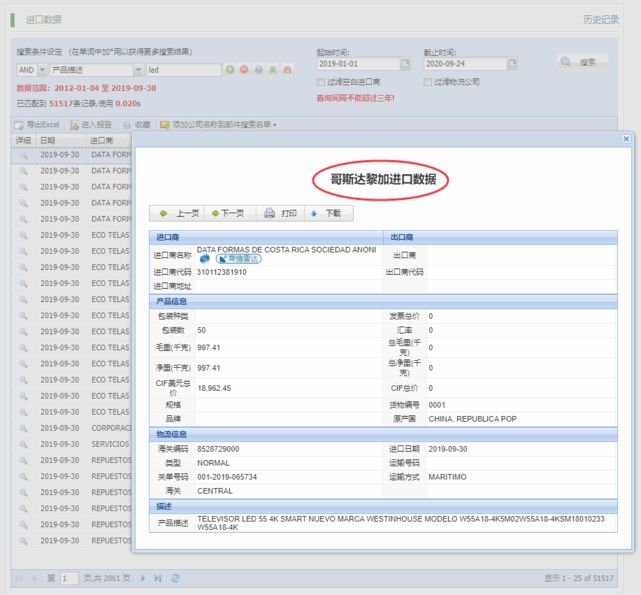Close the 哥斯达黎加进口数据 popup window
The width and height of the screenshot is (641, 595).
click(x=626, y=139)
